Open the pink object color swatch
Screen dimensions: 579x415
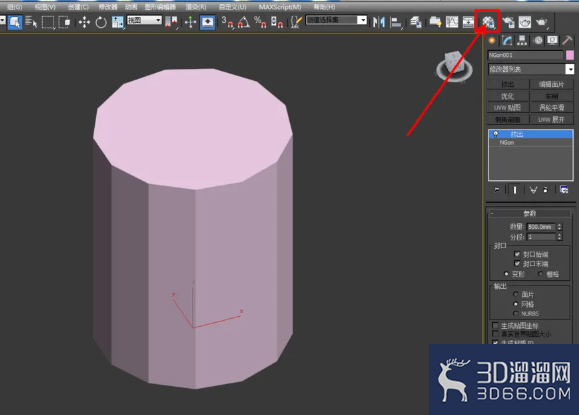click(570, 55)
